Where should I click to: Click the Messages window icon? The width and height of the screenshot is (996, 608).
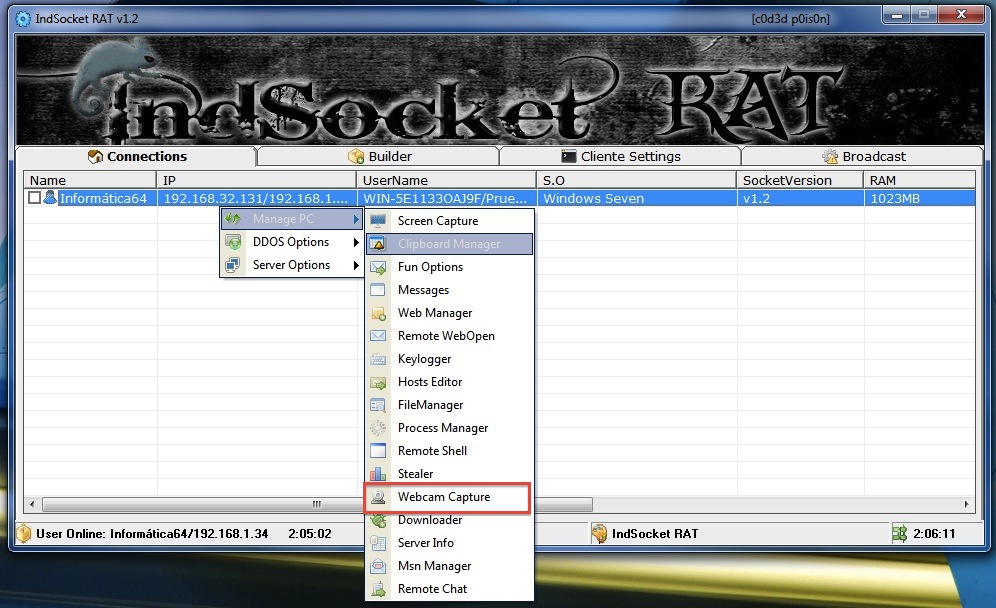coord(378,290)
